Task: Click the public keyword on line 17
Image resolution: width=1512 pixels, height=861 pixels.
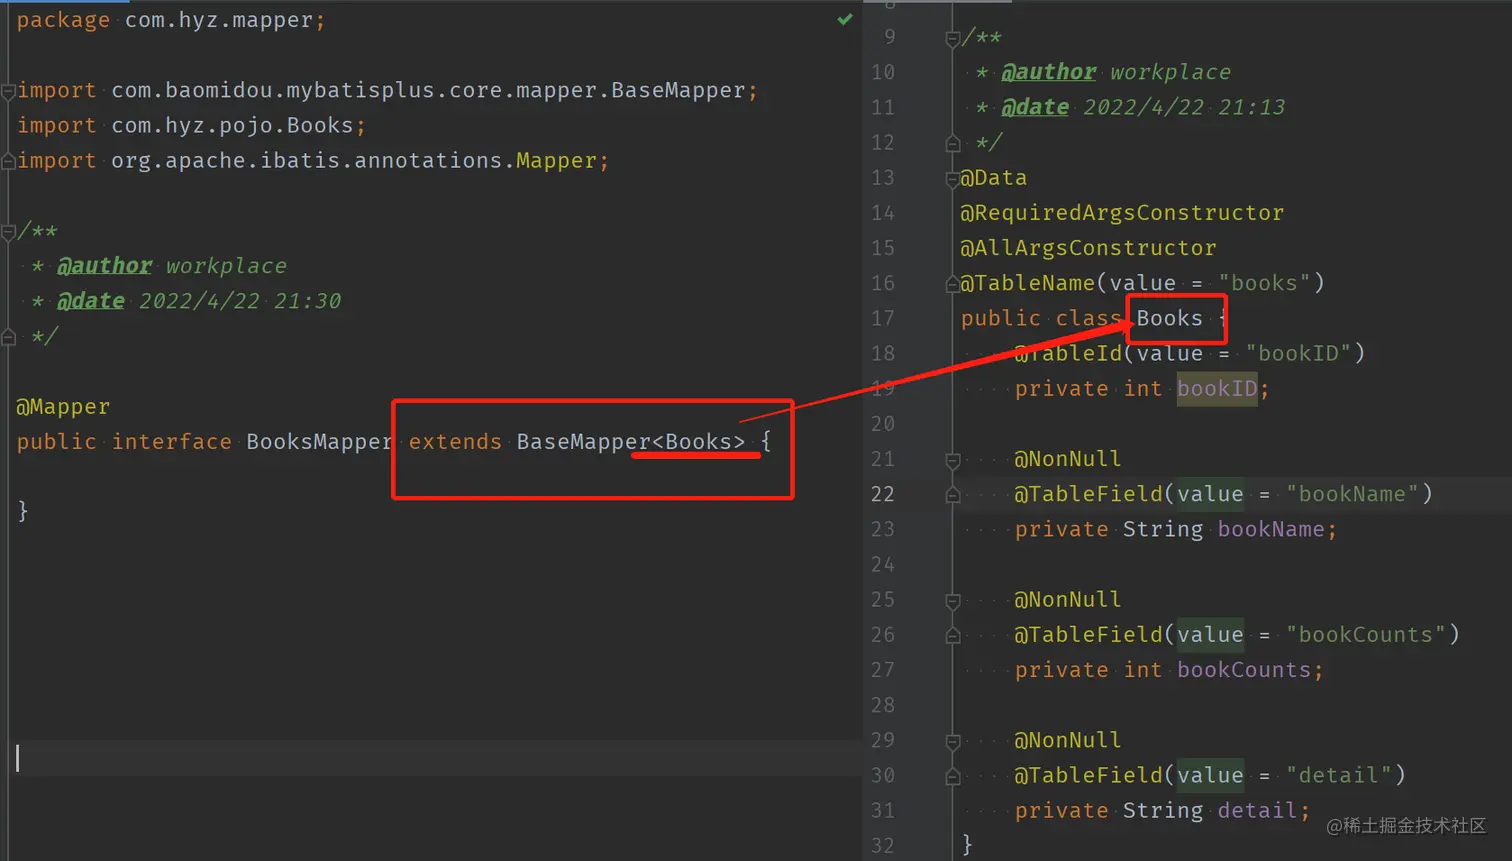Action: [1000, 318]
